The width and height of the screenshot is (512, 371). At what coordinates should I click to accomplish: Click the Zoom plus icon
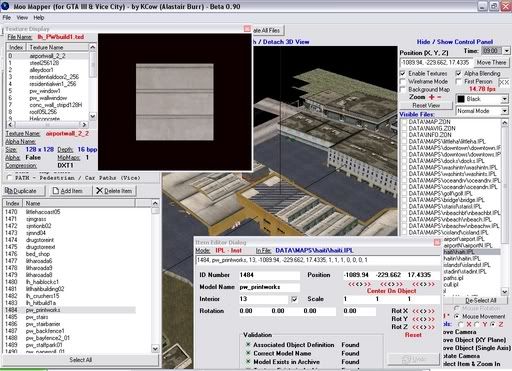click(x=432, y=97)
